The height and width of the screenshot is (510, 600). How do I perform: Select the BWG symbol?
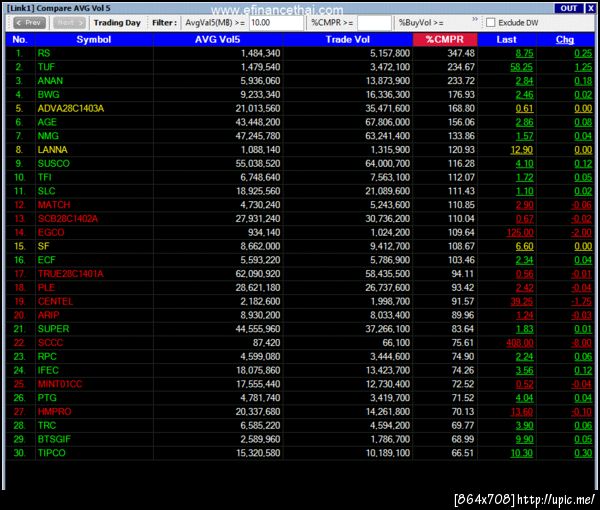[48, 95]
